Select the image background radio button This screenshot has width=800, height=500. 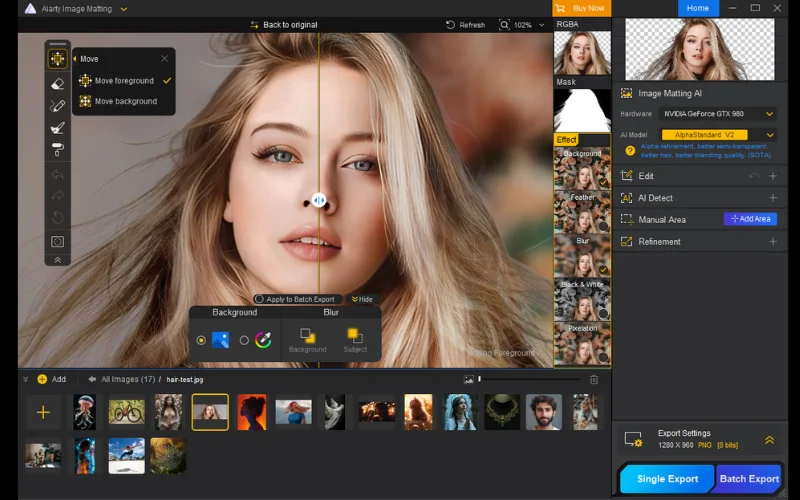tap(201, 340)
